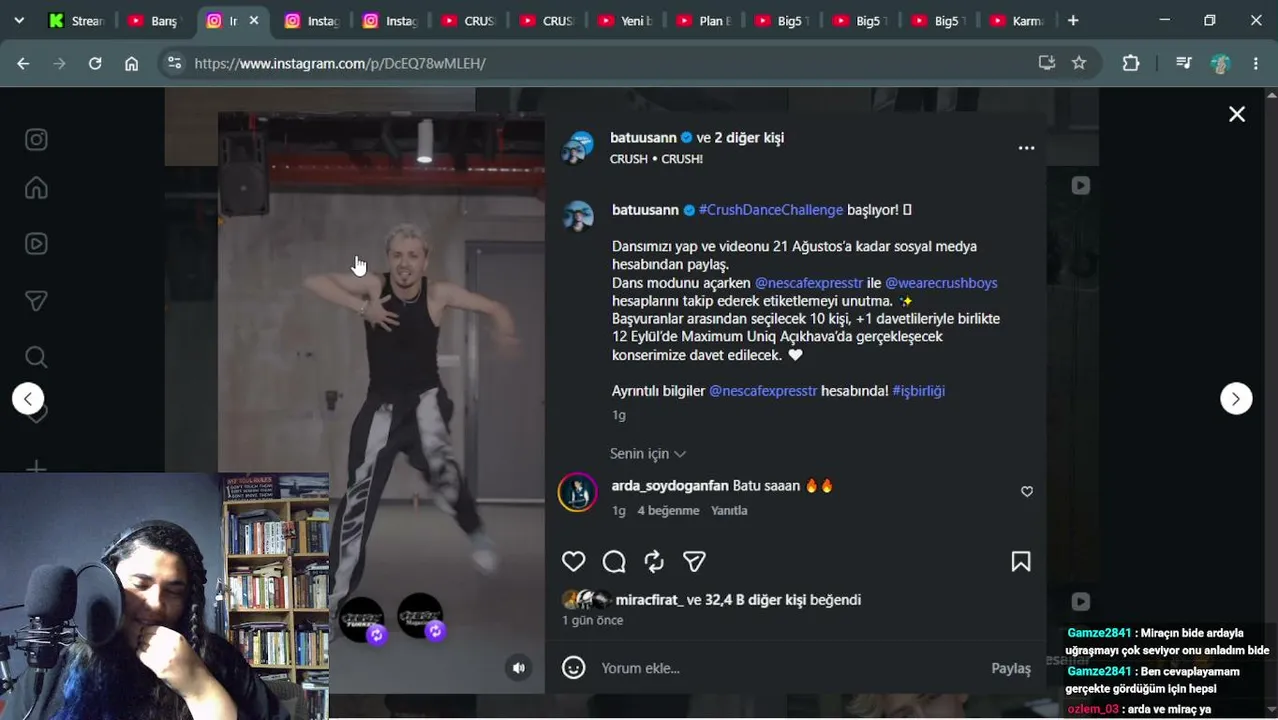Open the Chrome media control icon

[1184, 63]
